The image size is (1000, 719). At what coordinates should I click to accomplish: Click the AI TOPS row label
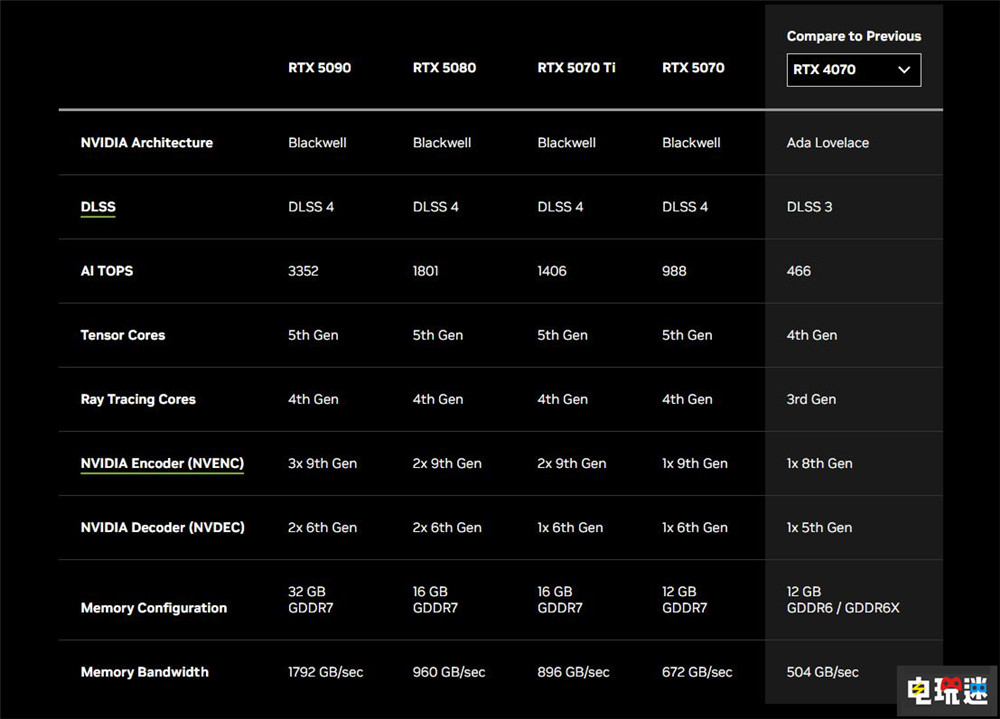pos(106,271)
